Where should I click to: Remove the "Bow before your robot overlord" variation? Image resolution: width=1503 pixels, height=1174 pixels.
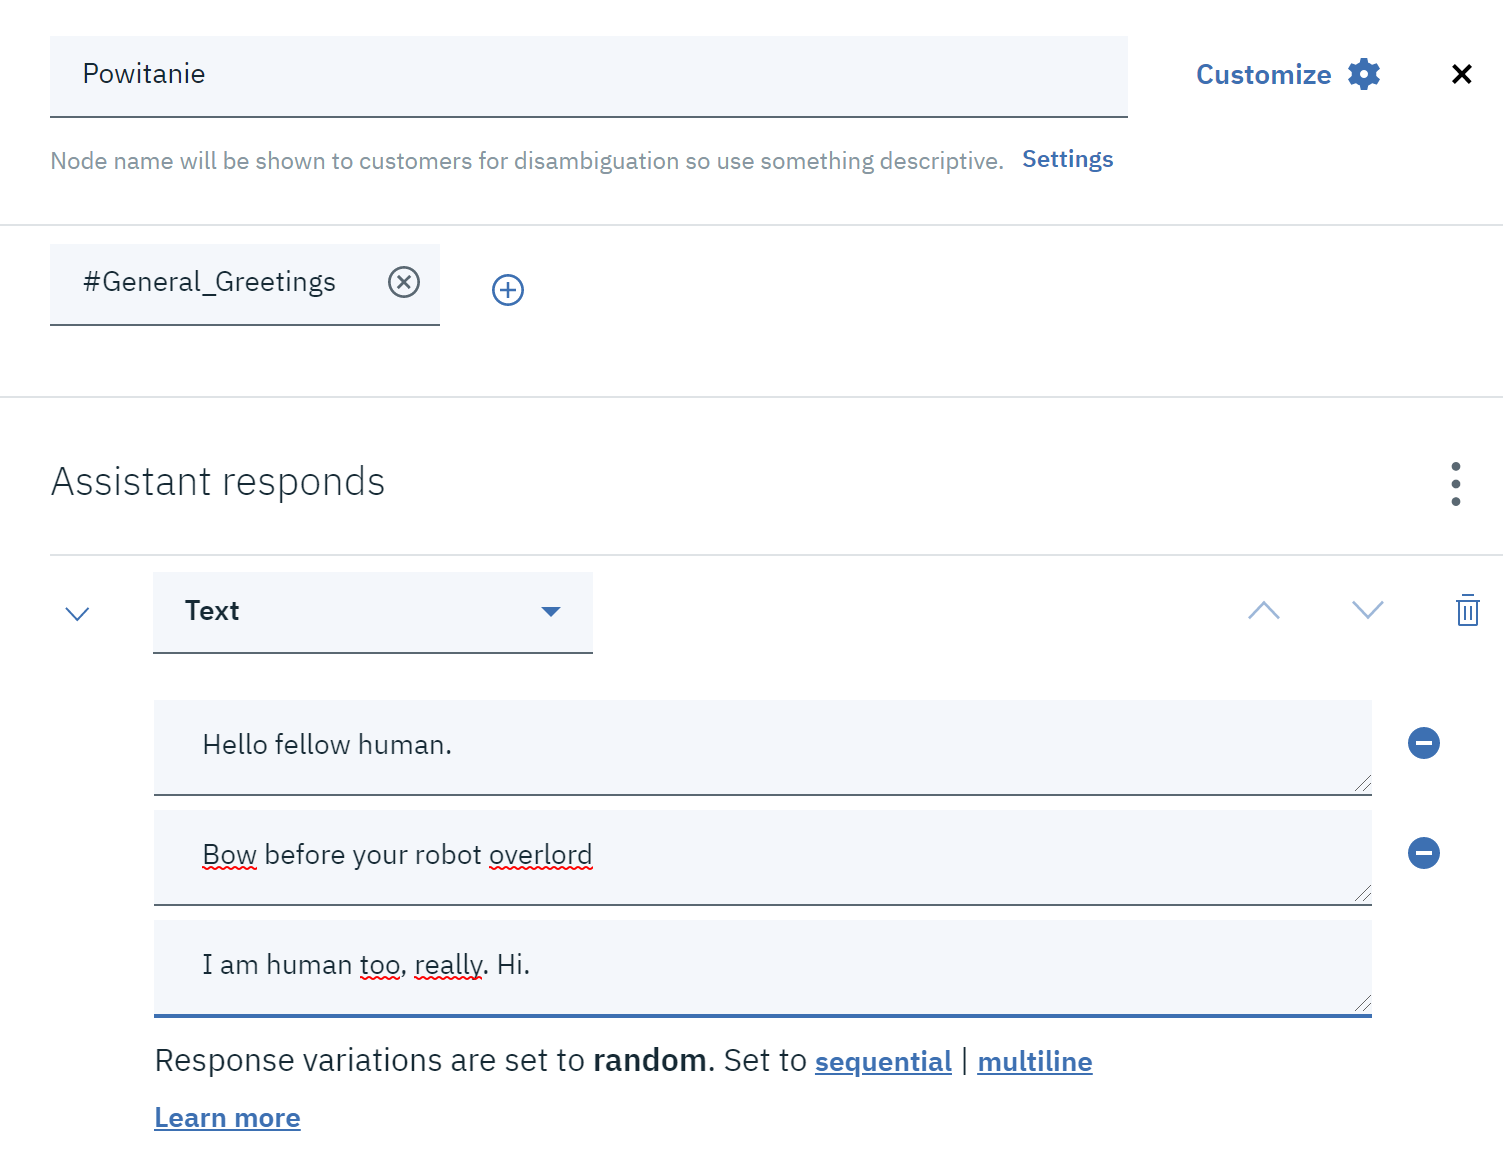tap(1424, 853)
